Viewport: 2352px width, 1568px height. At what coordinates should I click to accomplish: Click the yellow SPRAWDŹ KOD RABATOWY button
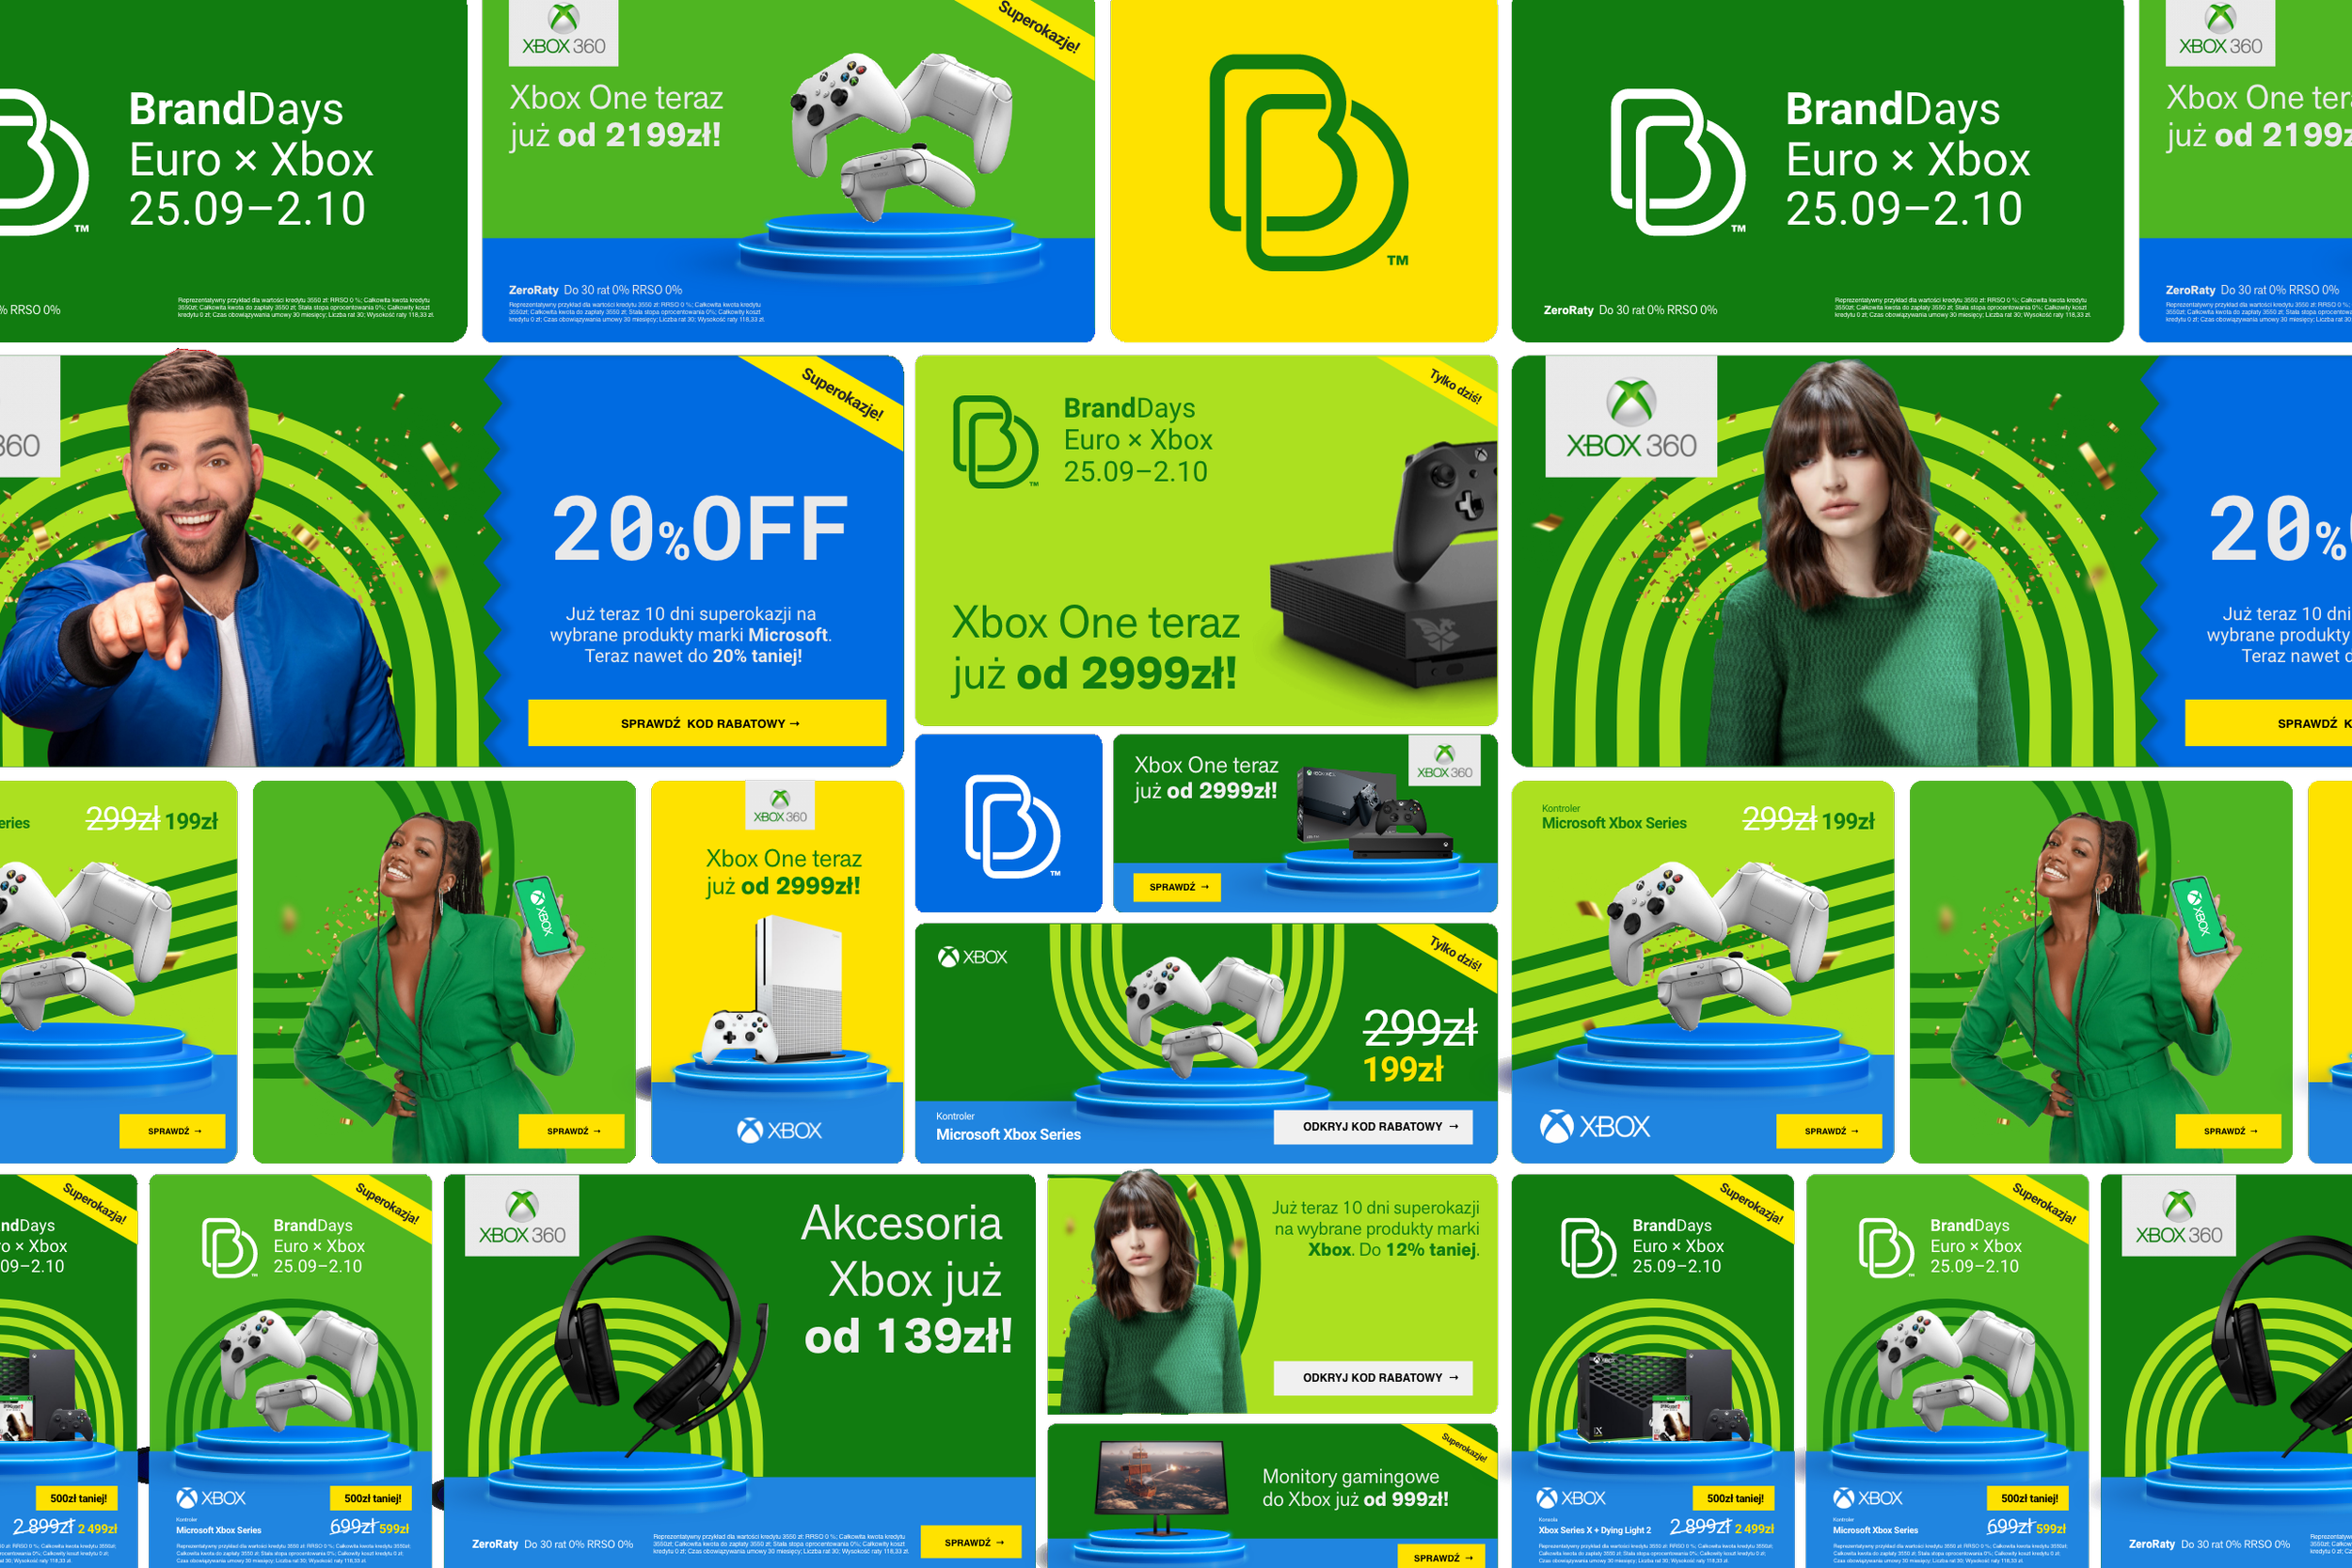(707, 723)
